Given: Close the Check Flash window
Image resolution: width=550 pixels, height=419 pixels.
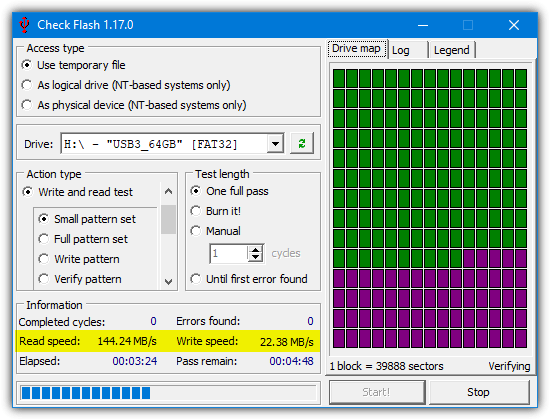Looking at the screenshot, I should [x=514, y=25].
